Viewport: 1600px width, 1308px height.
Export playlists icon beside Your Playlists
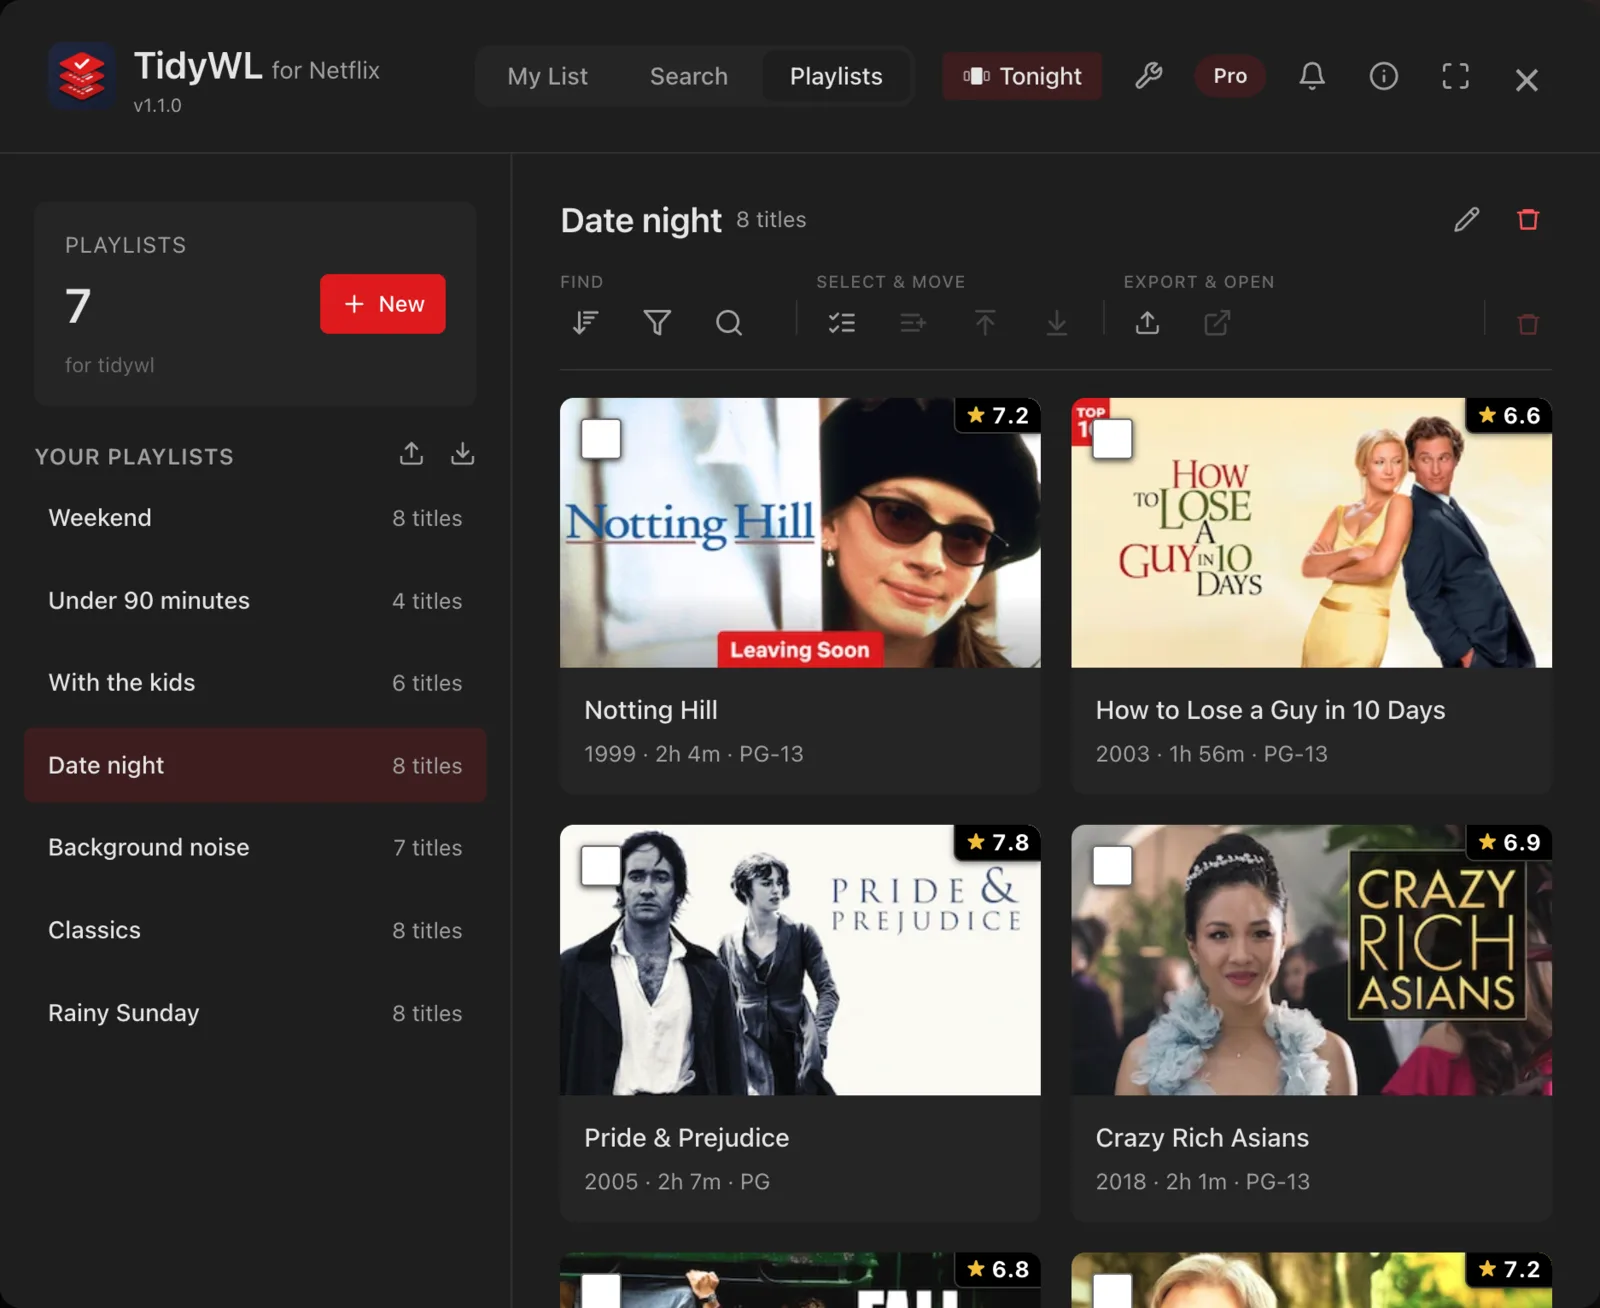click(411, 454)
